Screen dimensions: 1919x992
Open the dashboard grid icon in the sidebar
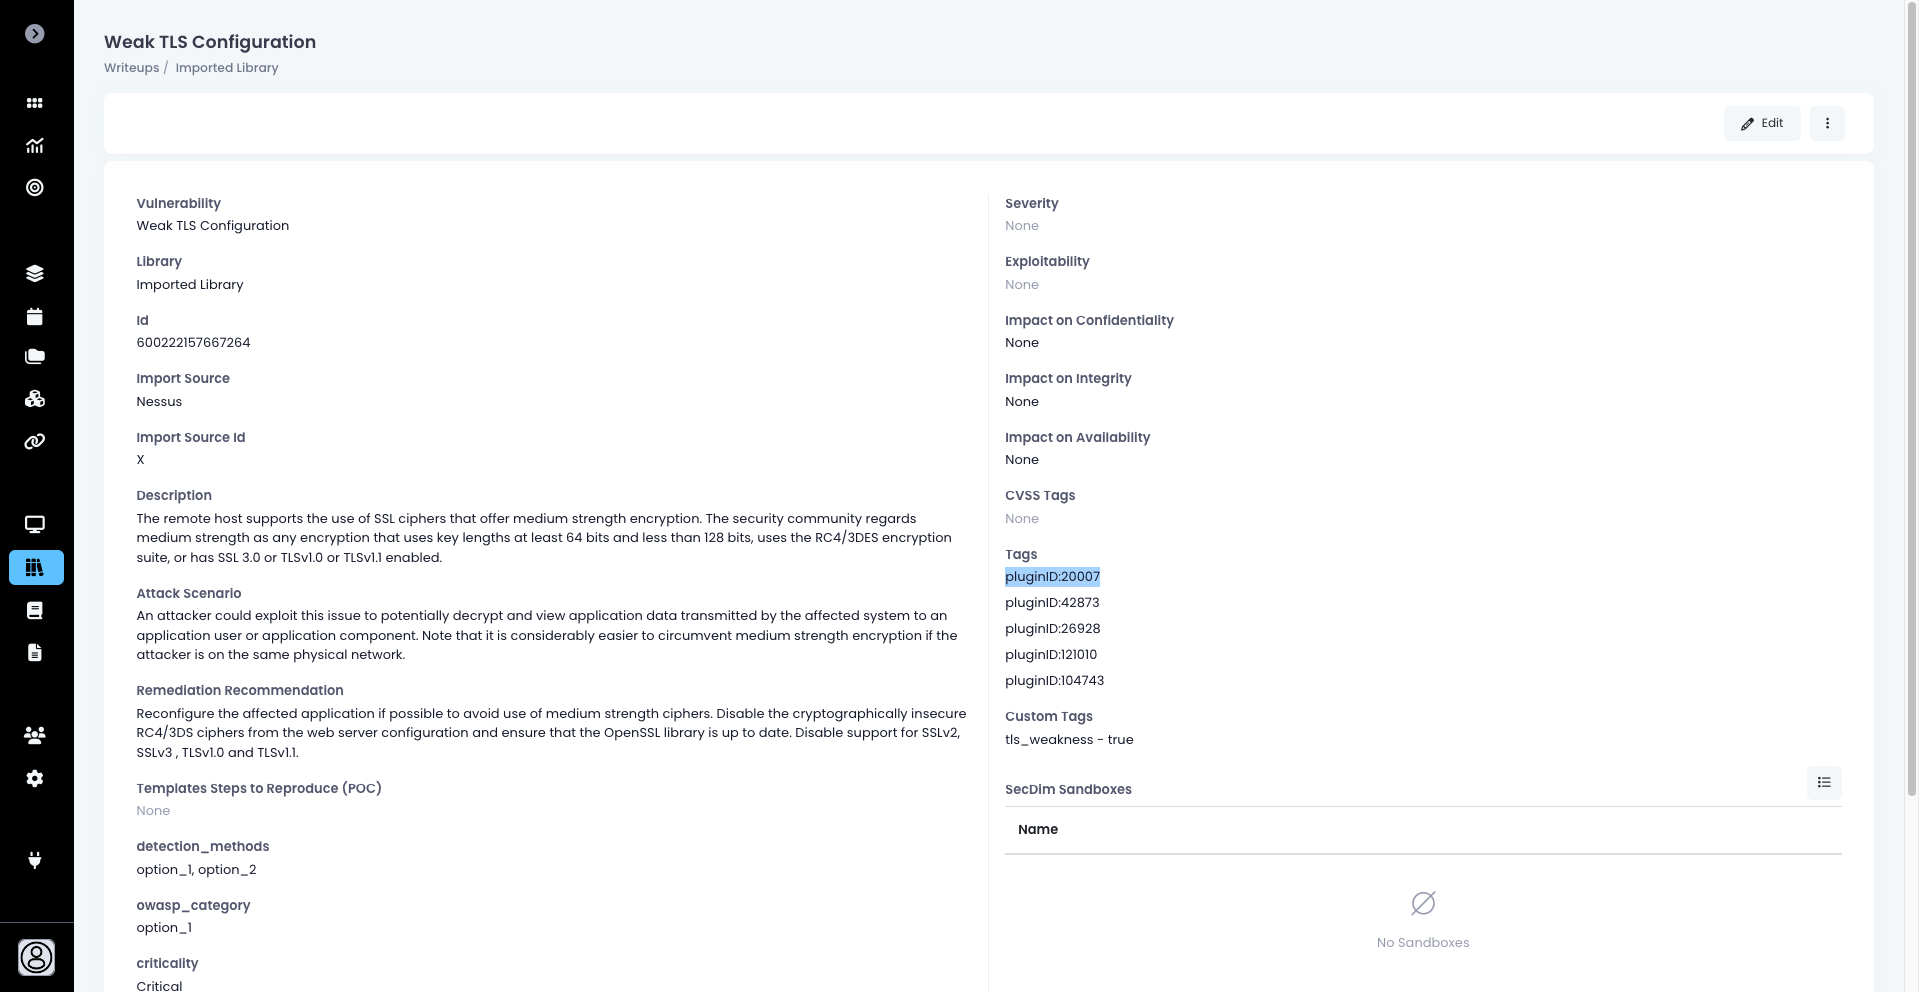pos(35,103)
